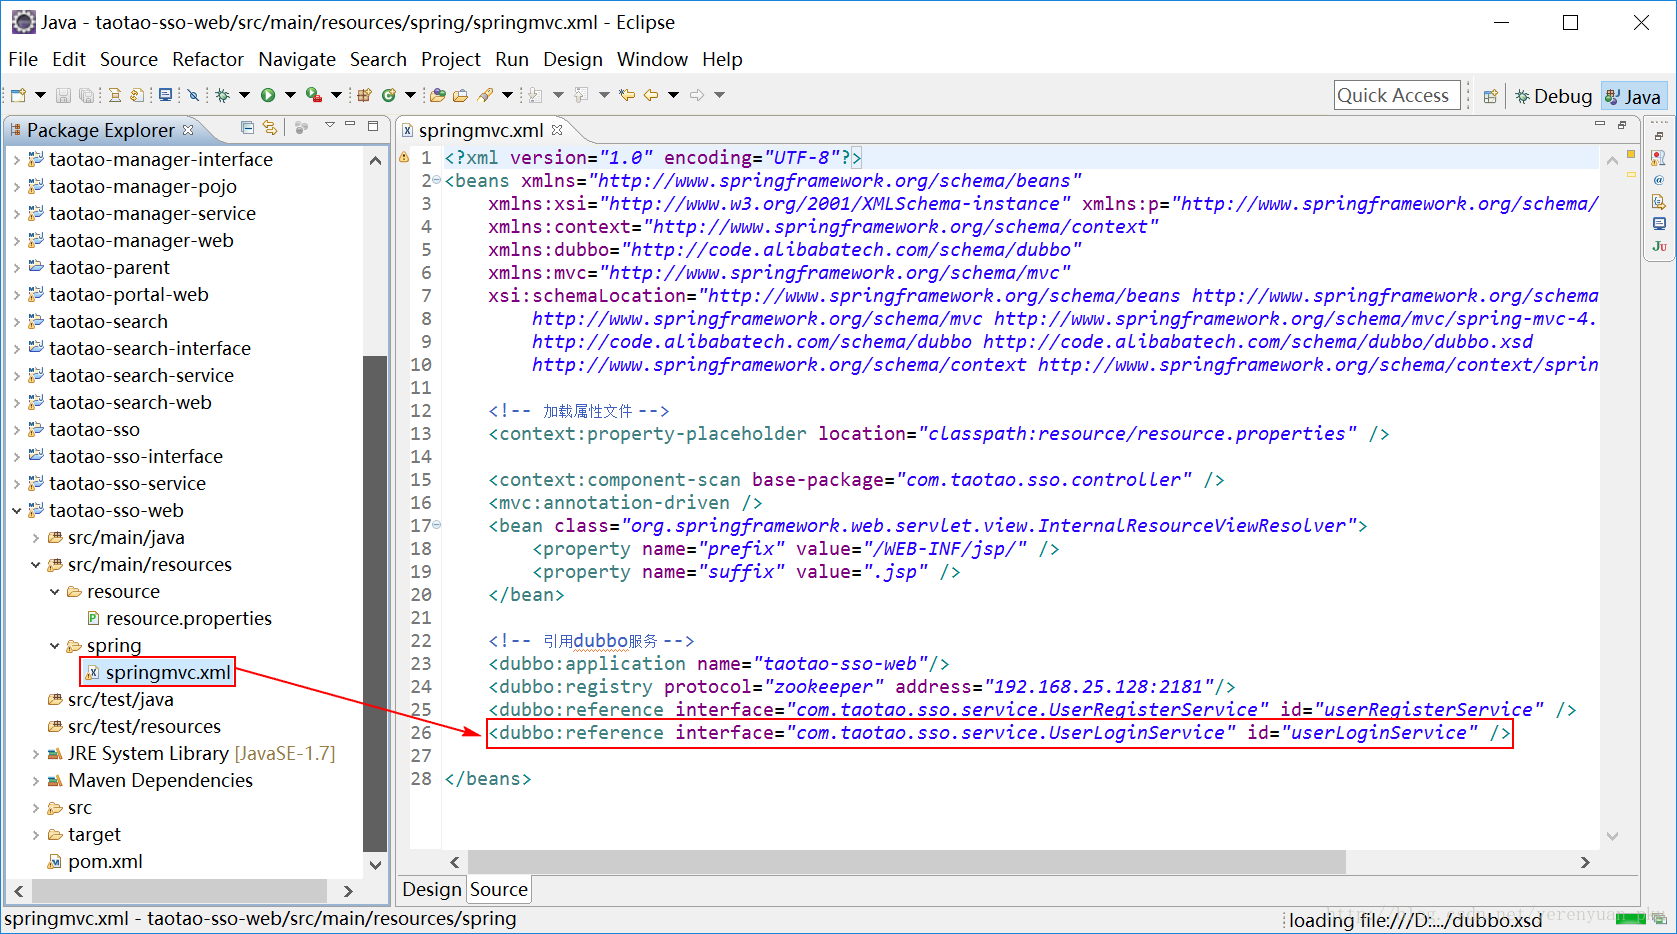Select springmvc.xml in Package Explorer

click(x=158, y=672)
